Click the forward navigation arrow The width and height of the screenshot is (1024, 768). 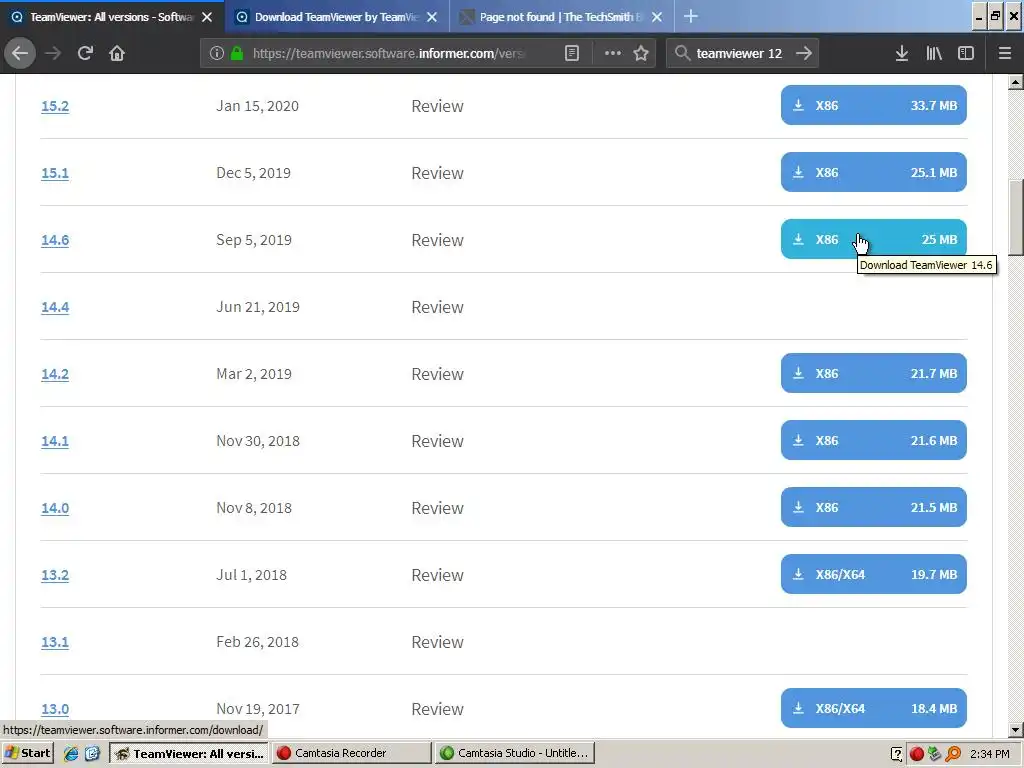tap(53, 53)
